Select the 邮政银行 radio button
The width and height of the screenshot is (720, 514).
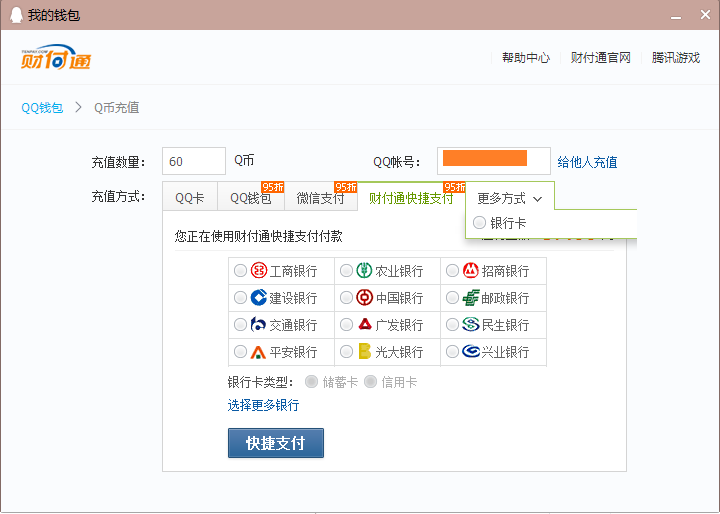tap(452, 298)
